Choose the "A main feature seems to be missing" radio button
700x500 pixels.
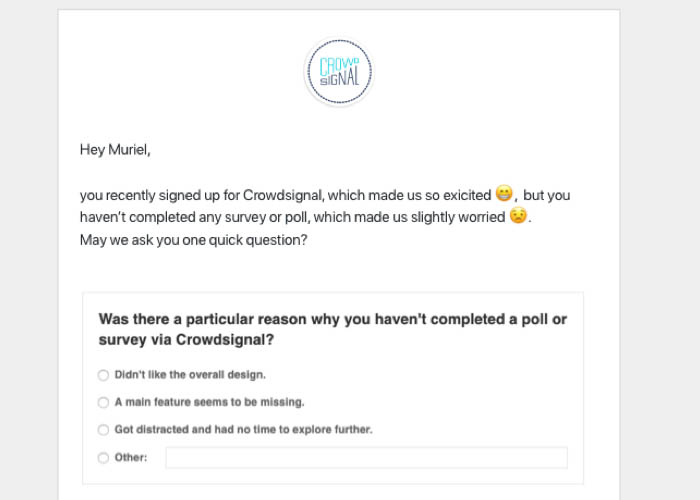pos(103,402)
